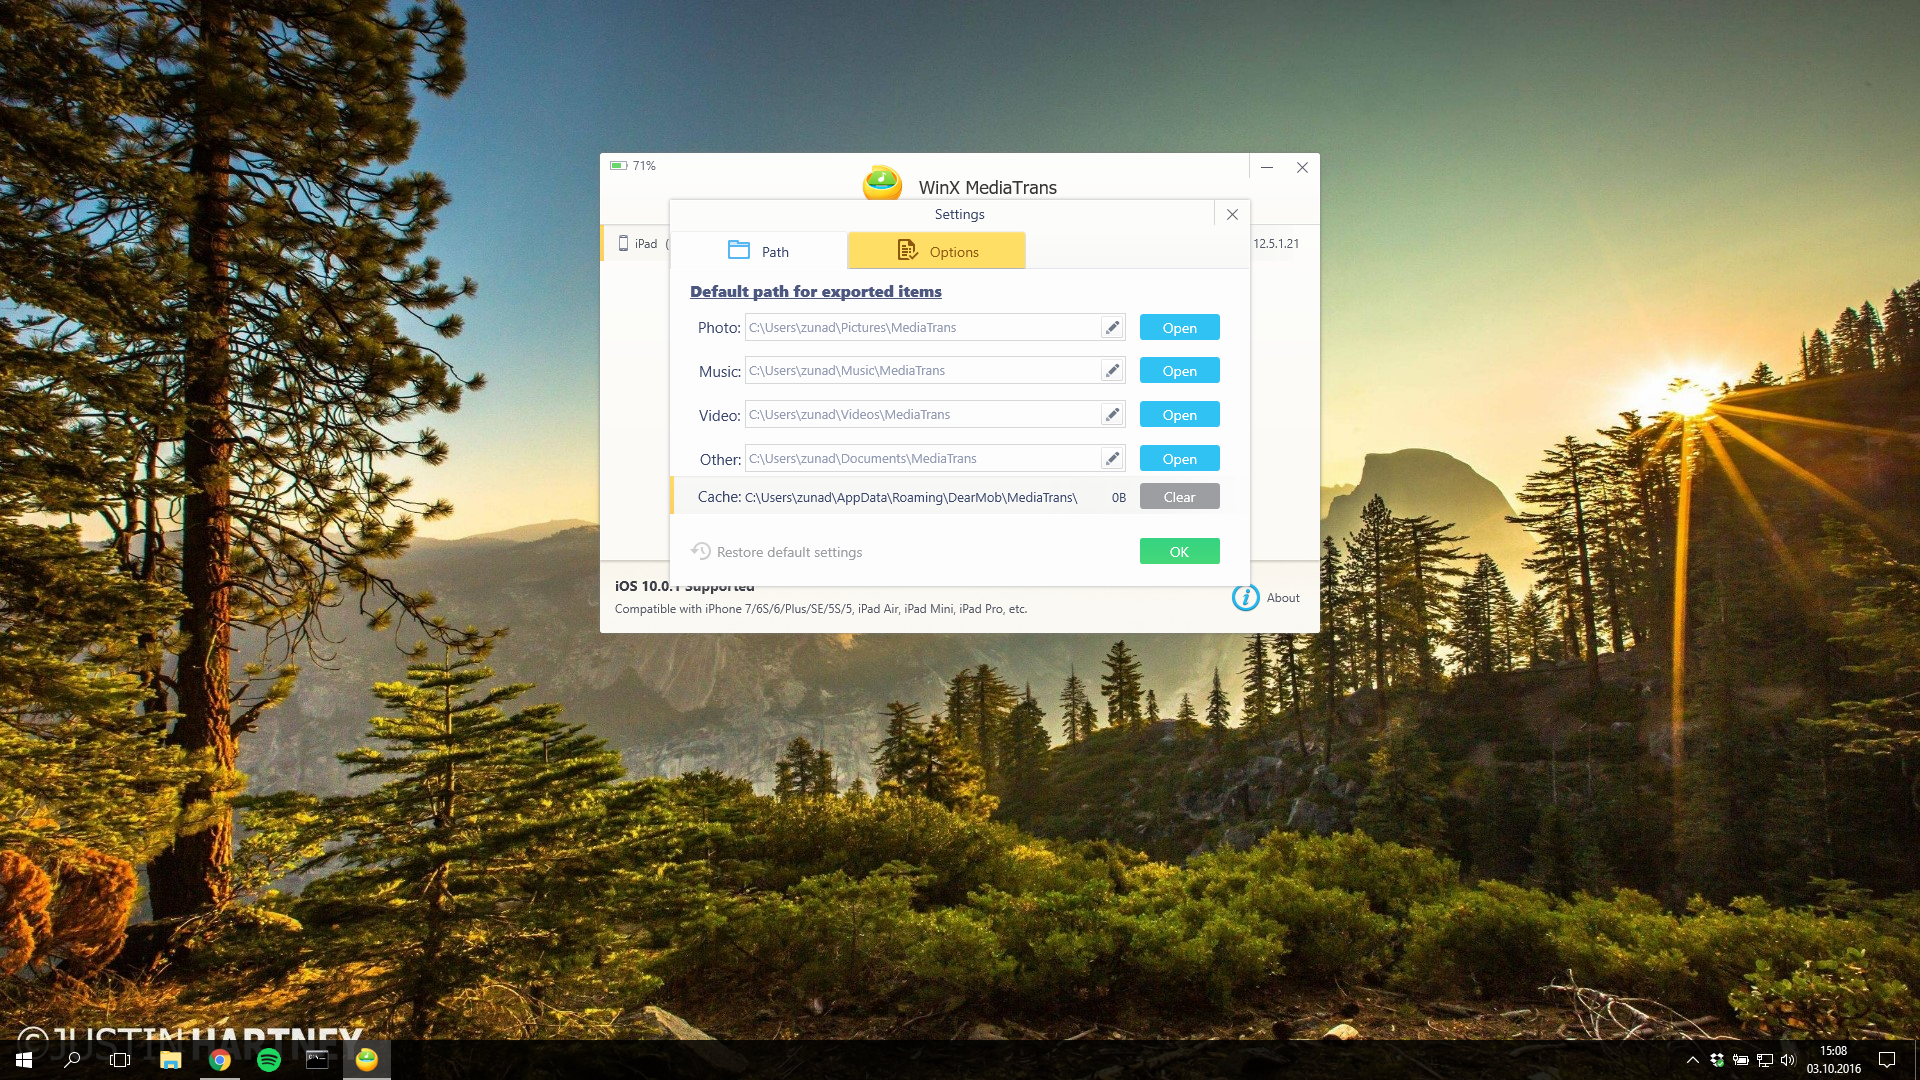Open the Music export folder
The height and width of the screenshot is (1080, 1920).
(x=1179, y=371)
